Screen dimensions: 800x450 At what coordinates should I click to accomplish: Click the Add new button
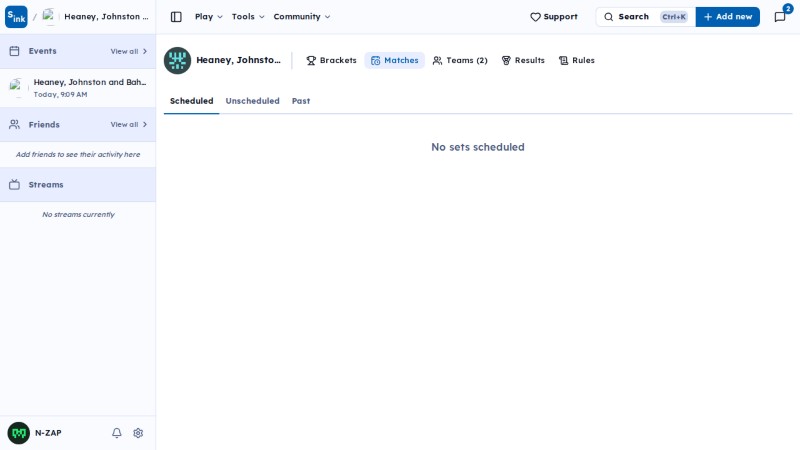(x=728, y=17)
